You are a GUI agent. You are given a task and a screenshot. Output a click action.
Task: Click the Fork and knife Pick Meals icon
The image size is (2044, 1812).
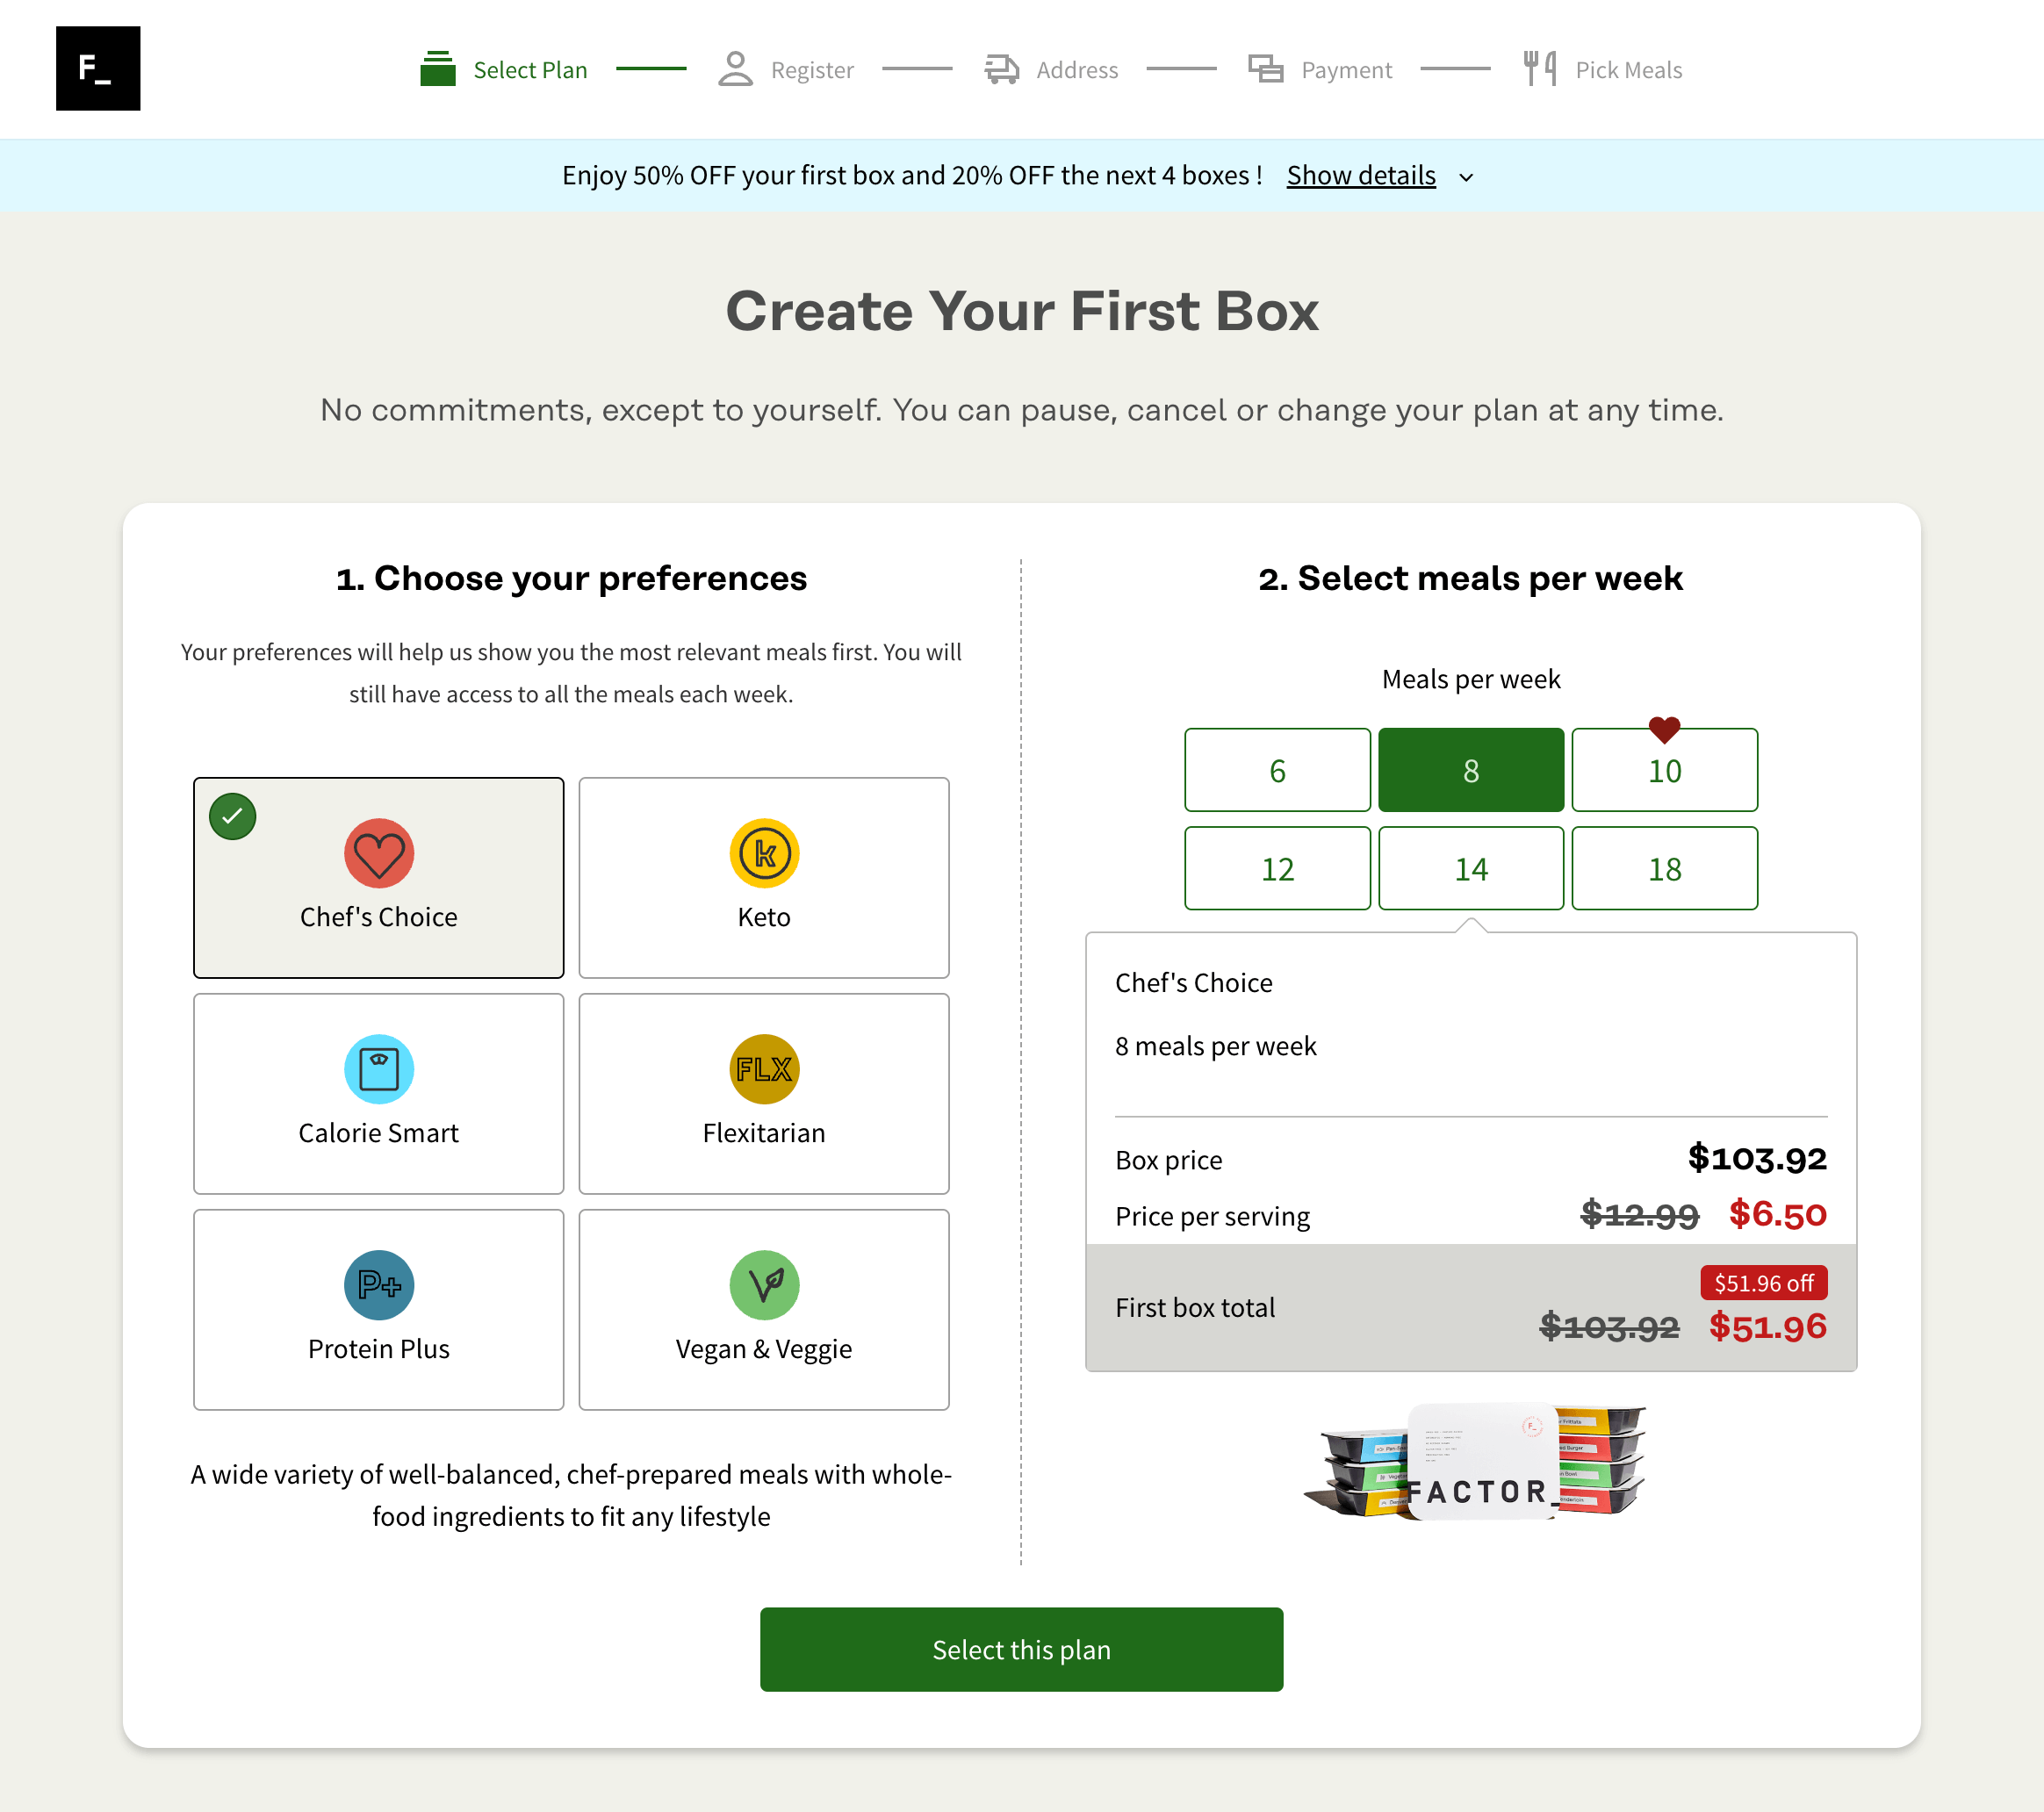pyautogui.click(x=1538, y=68)
